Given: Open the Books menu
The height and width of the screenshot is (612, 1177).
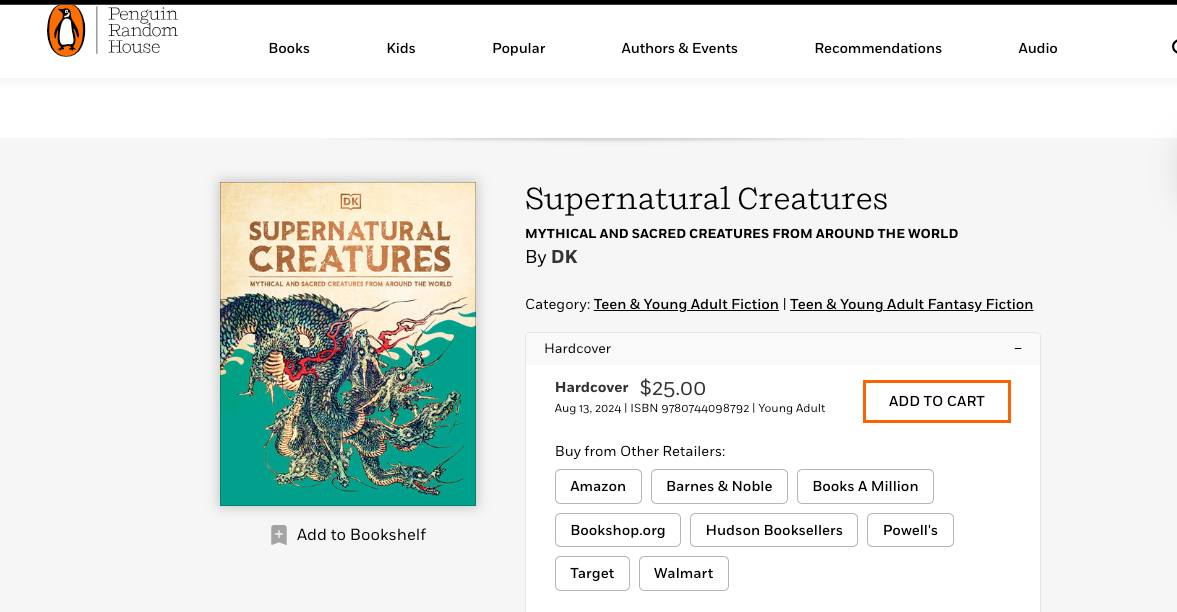Looking at the screenshot, I should tap(289, 48).
